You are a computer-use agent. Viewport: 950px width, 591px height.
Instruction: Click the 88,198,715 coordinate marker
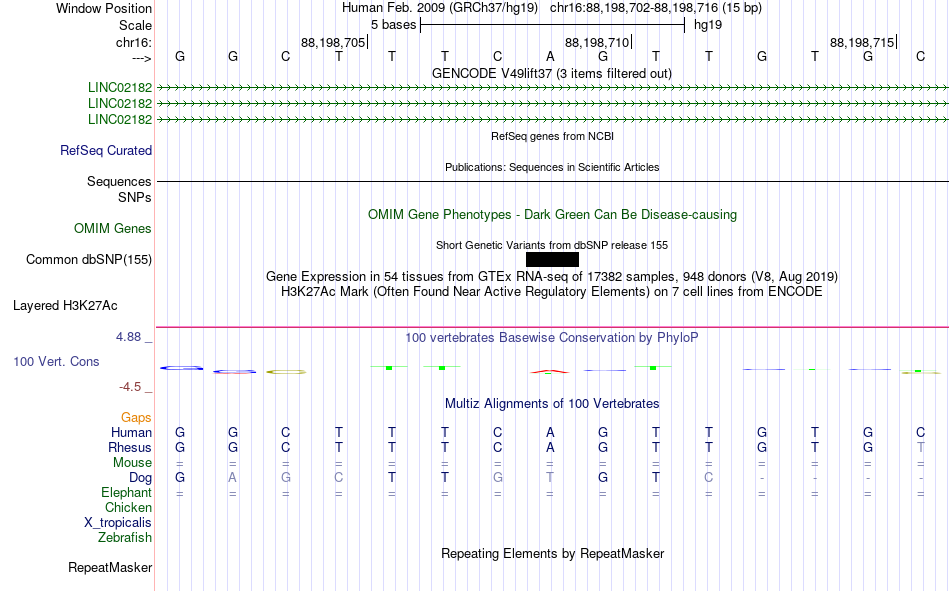pyautogui.click(x=863, y=42)
